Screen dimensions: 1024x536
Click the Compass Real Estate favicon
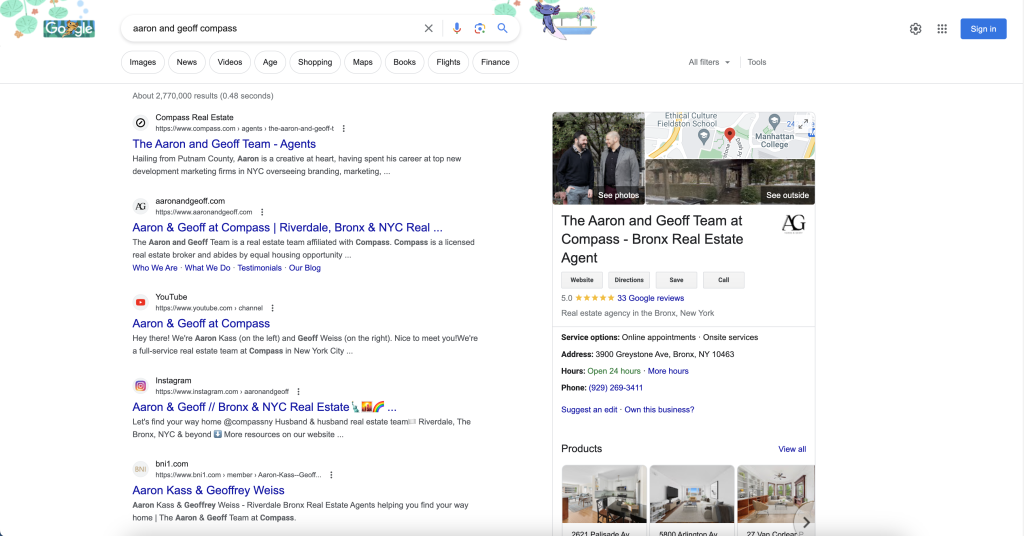tap(140, 123)
